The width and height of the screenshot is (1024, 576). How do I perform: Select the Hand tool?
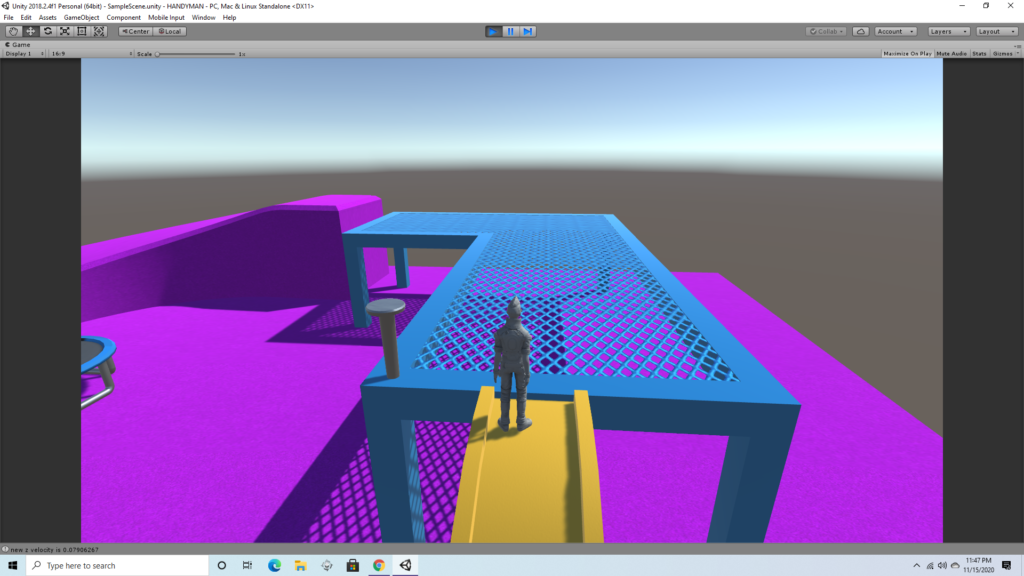point(13,31)
